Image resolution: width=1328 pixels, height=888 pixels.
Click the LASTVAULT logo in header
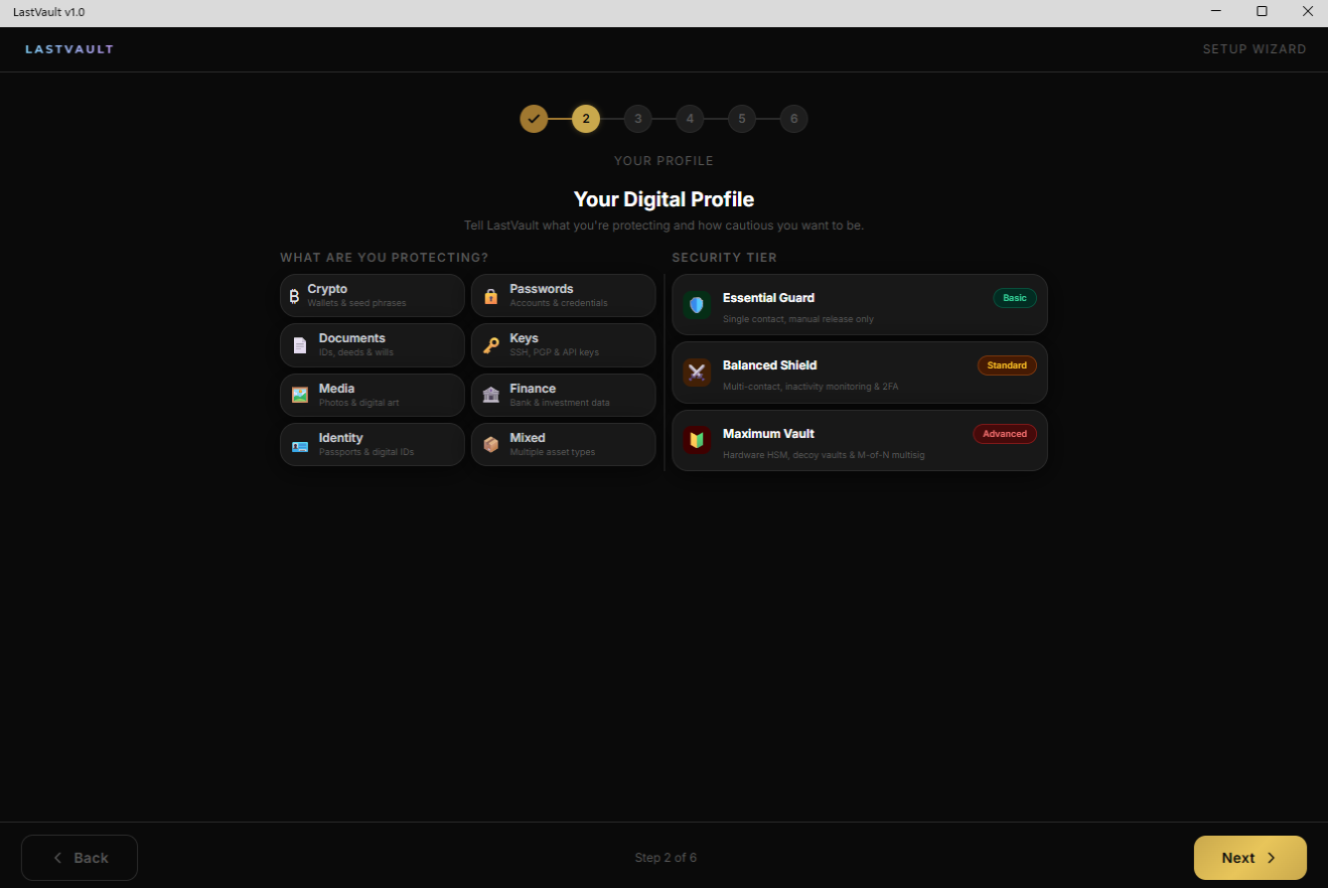pos(69,49)
